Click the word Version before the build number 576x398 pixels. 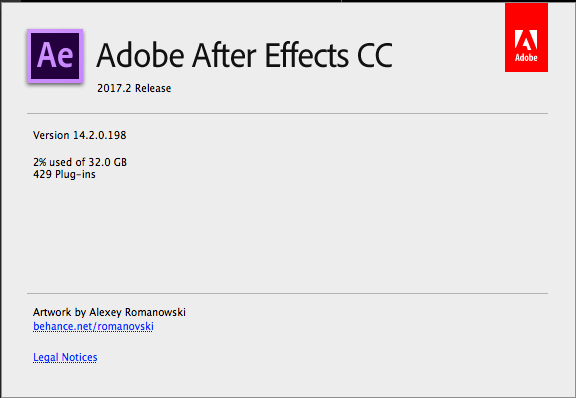51,135
